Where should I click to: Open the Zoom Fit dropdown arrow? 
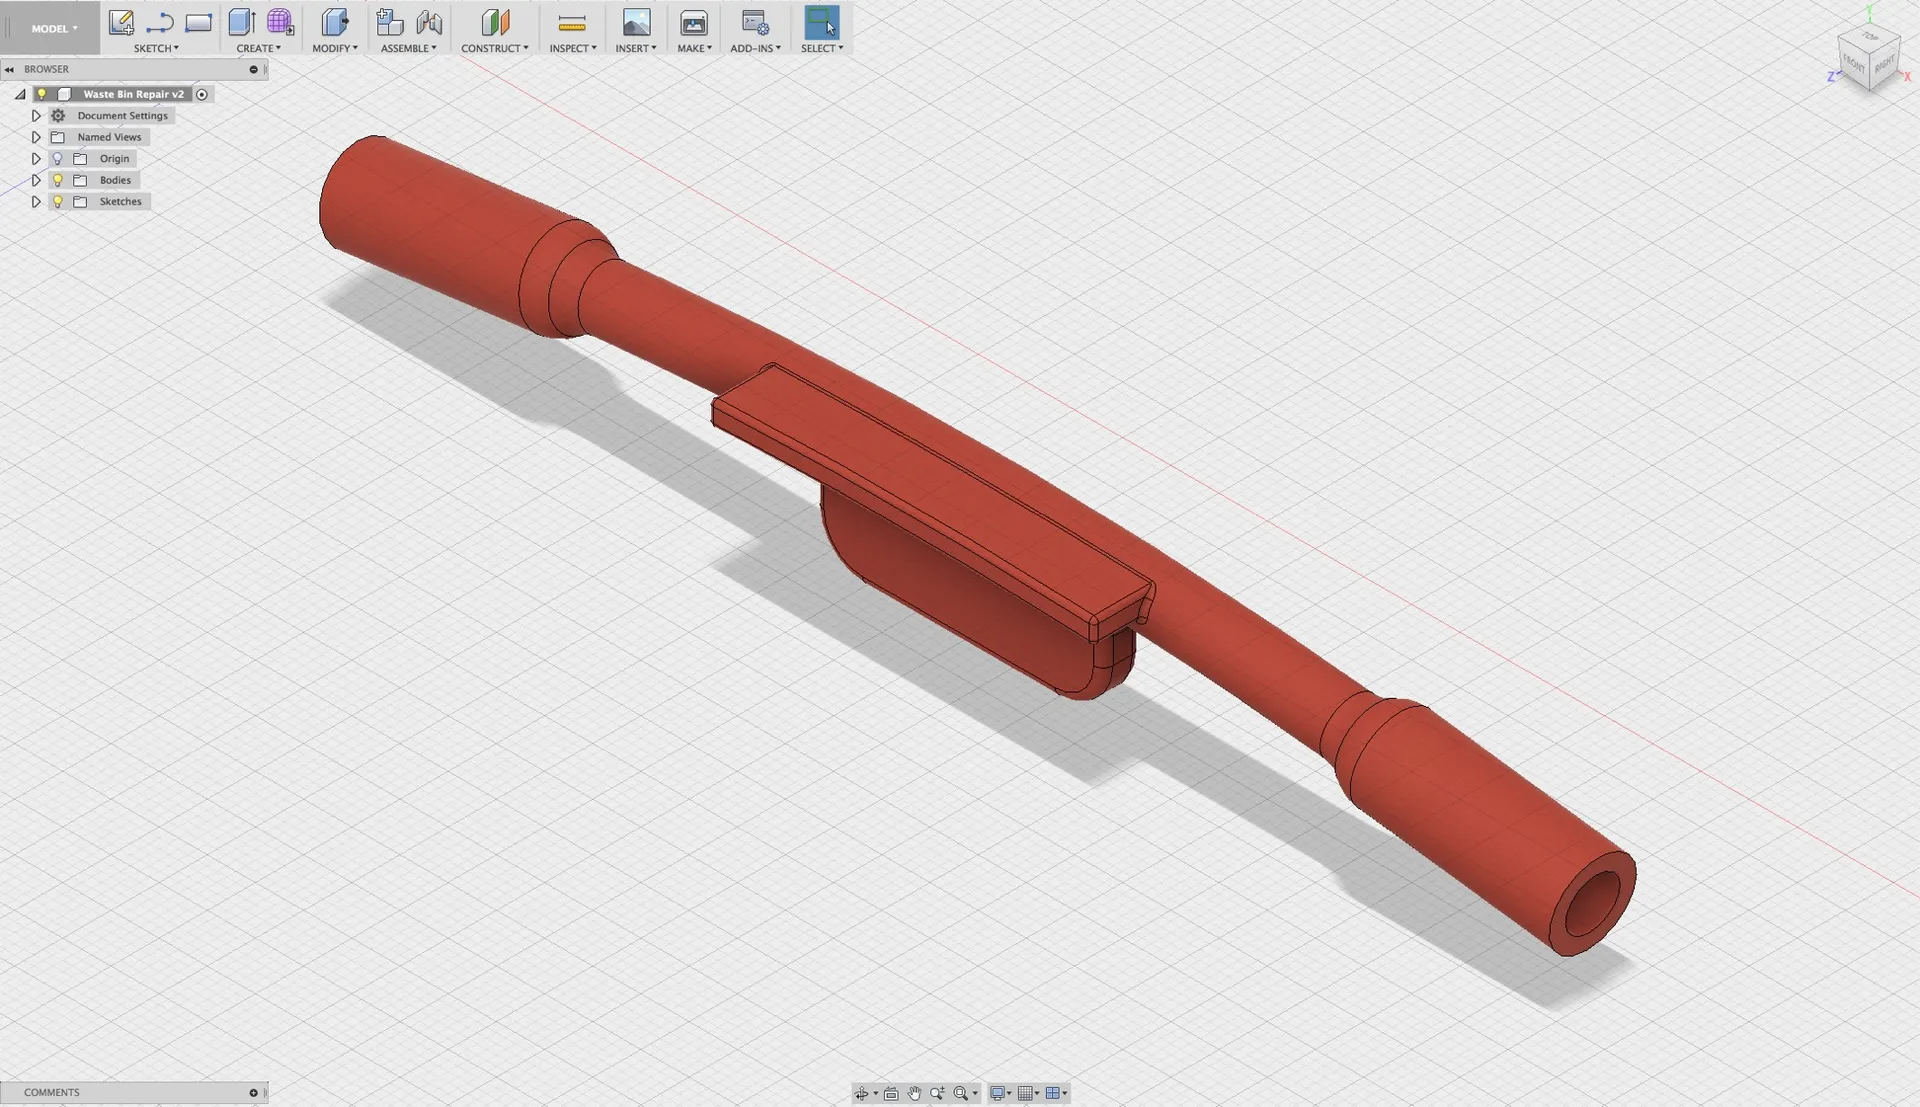coord(975,1093)
